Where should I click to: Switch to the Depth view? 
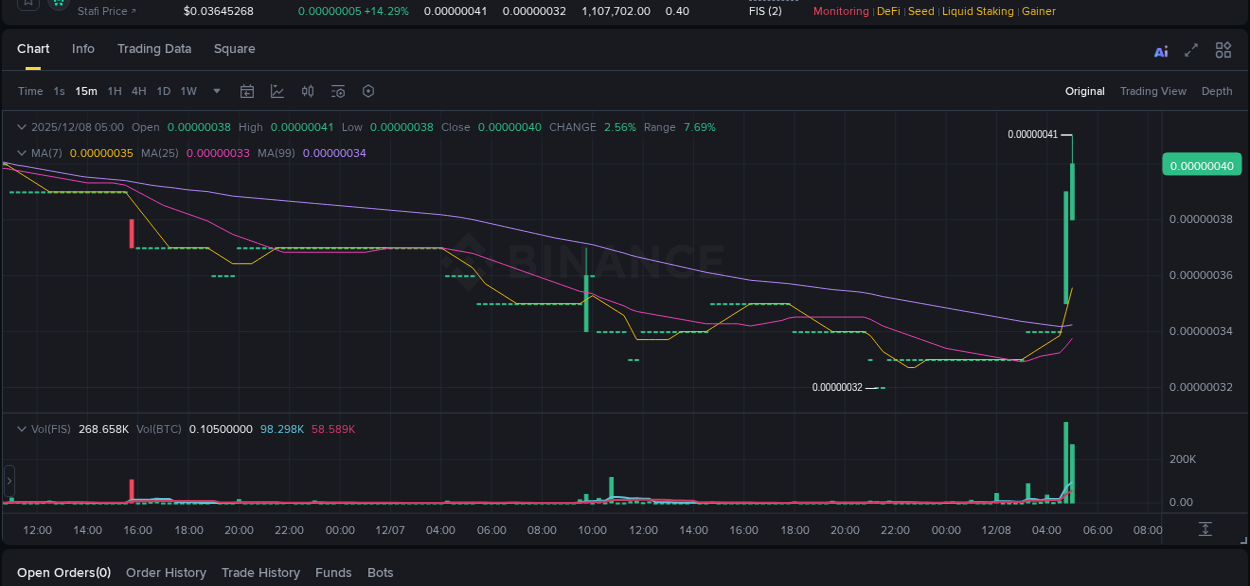[1216, 91]
